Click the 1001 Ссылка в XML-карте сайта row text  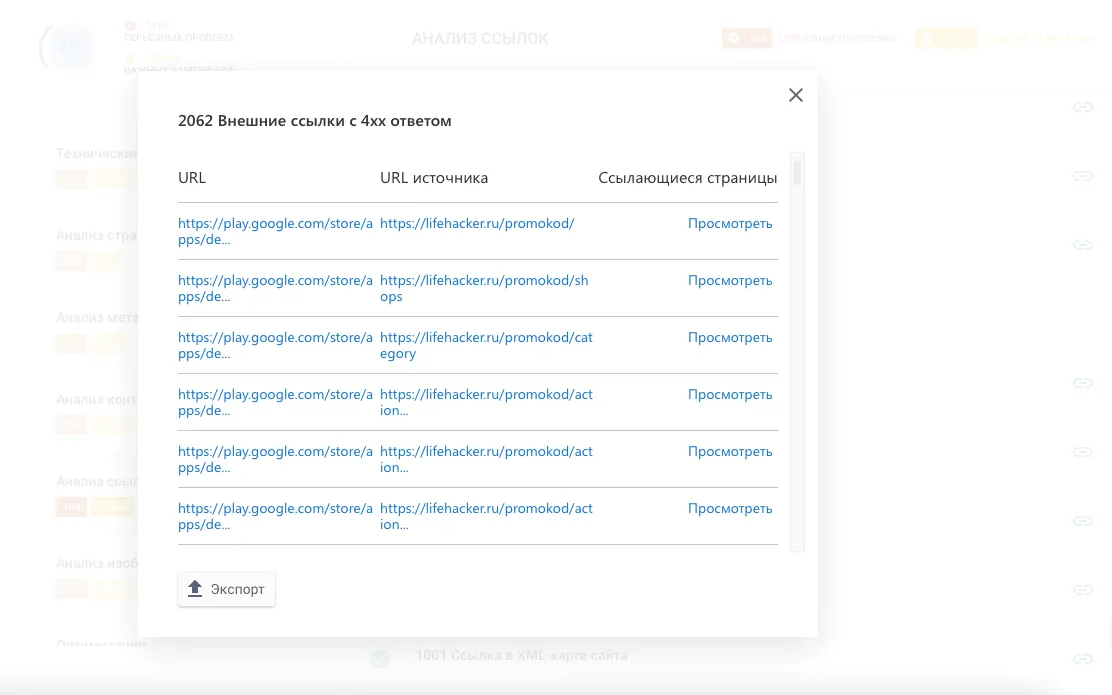tap(521, 655)
